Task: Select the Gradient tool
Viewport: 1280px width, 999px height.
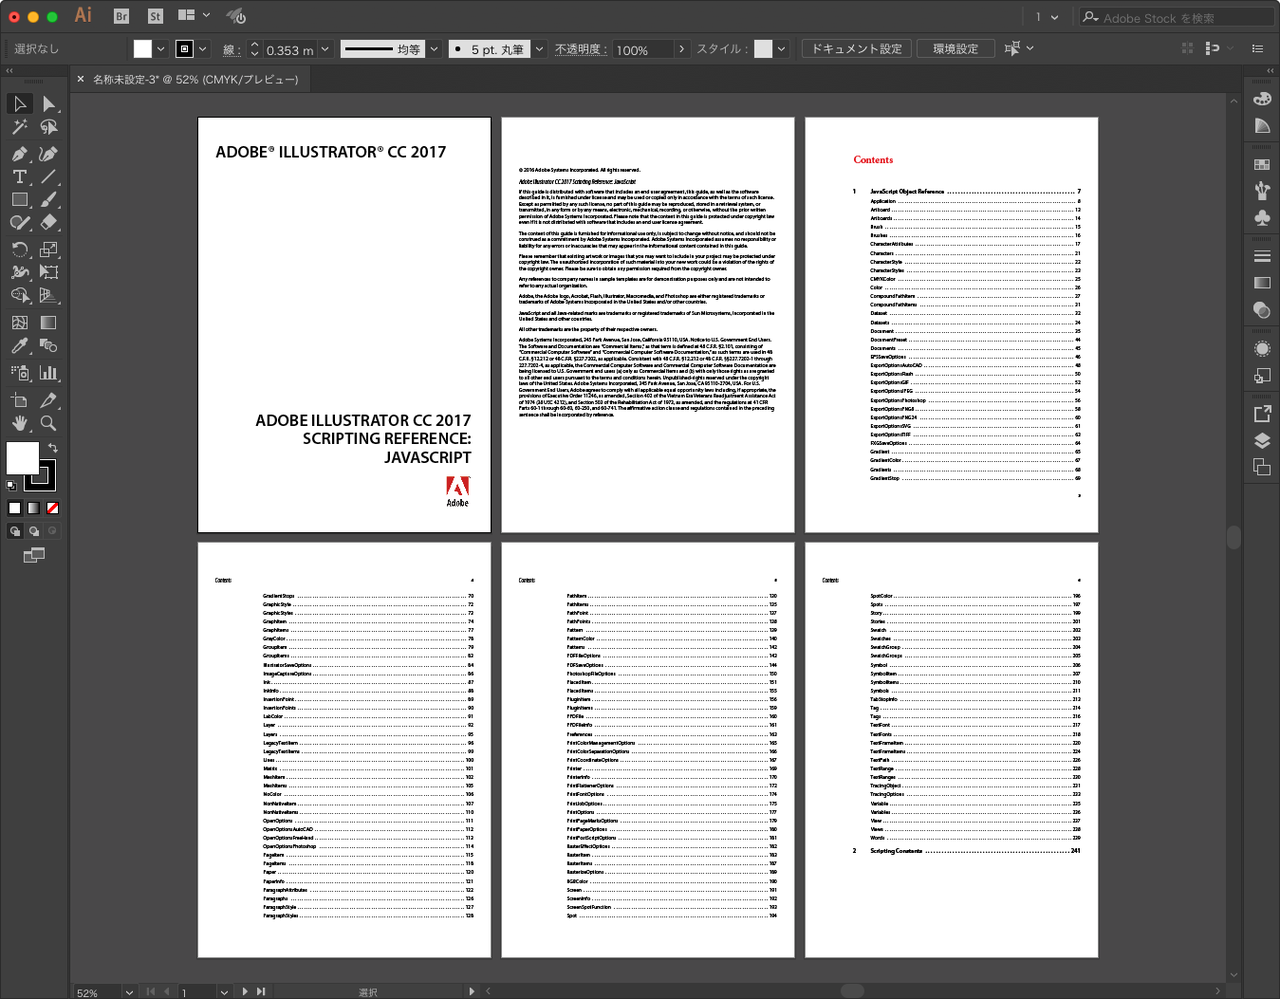Action: (48, 322)
